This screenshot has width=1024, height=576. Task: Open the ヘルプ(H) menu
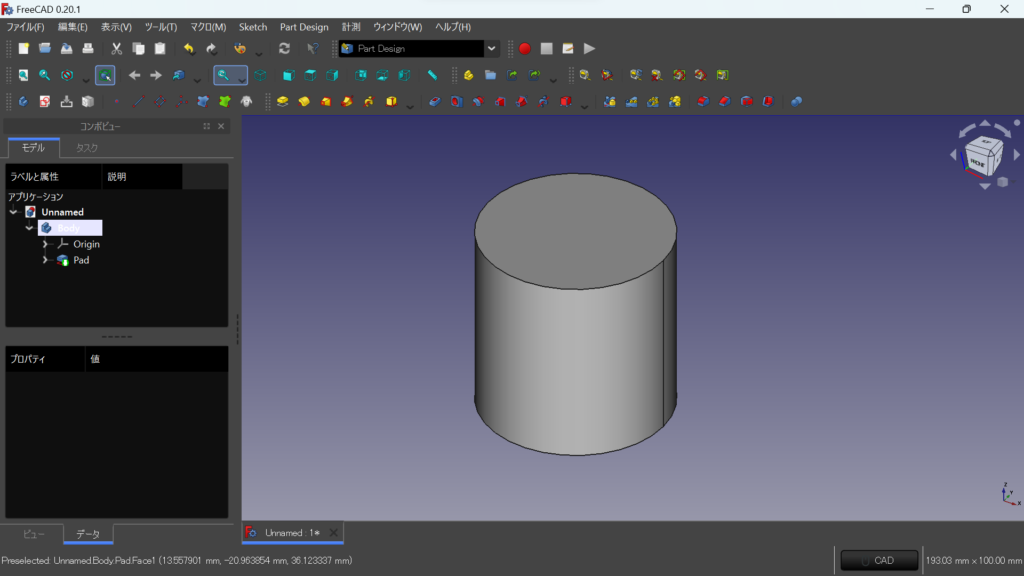point(453,27)
